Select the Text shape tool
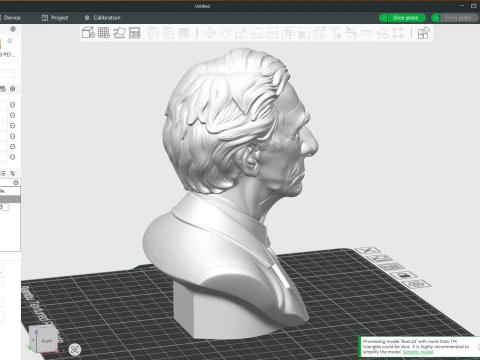 point(335,33)
